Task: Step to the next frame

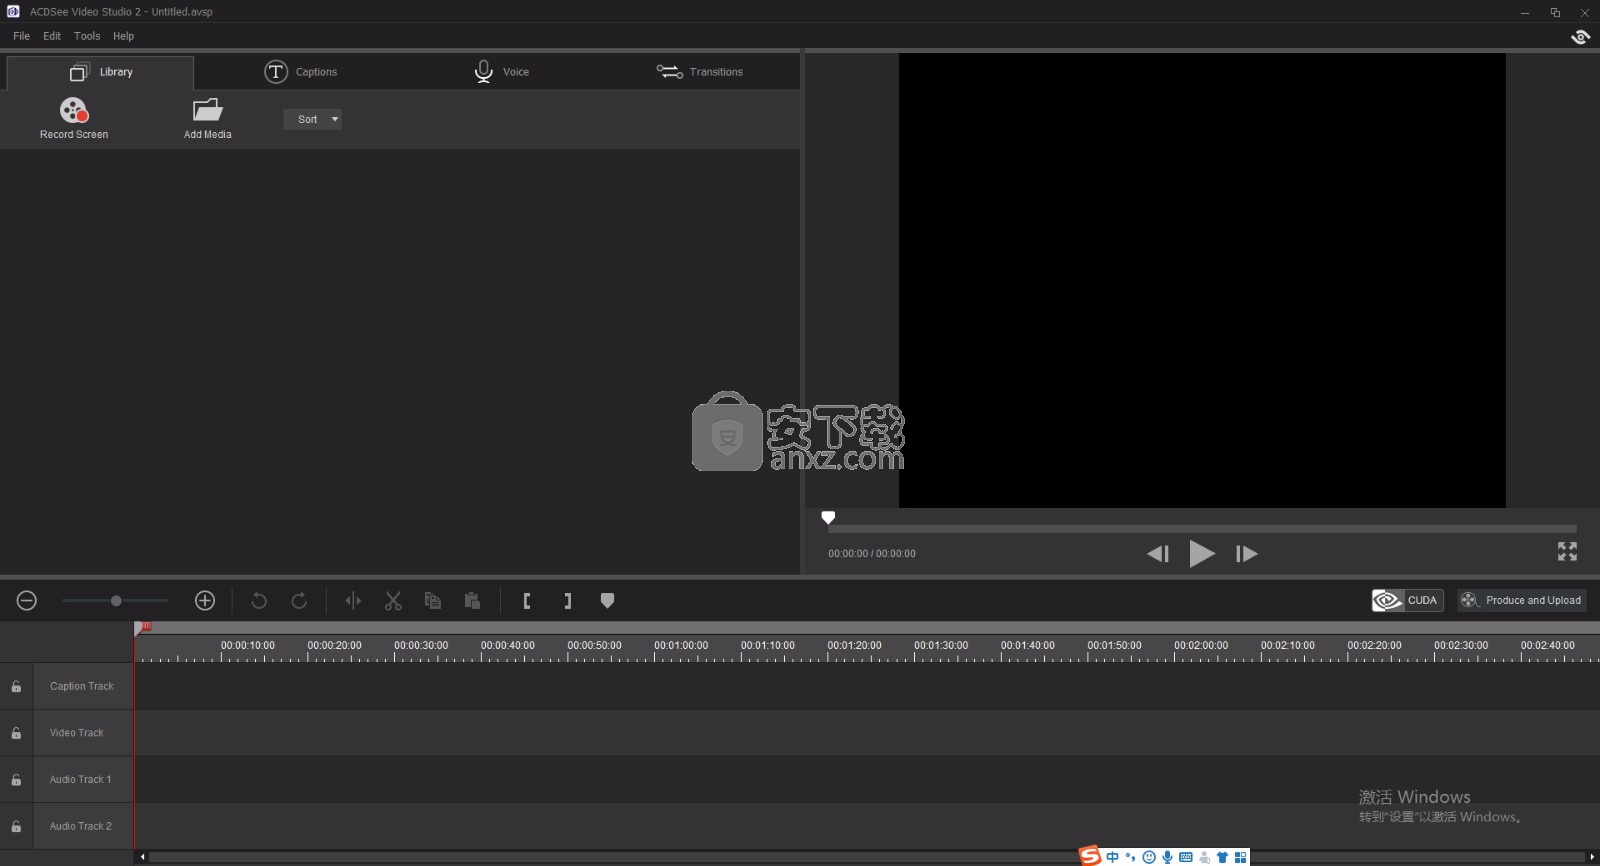Action: tap(1247, 553)
